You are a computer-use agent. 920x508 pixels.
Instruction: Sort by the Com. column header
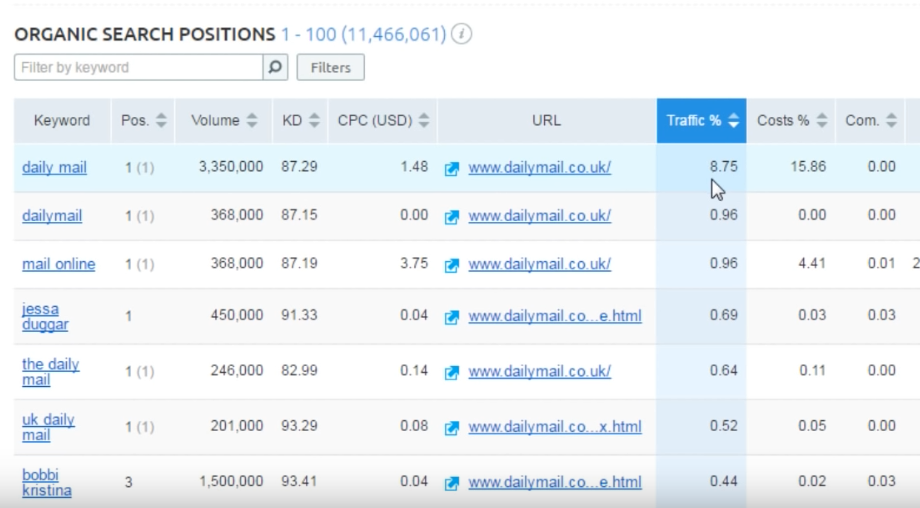point(871,120)
